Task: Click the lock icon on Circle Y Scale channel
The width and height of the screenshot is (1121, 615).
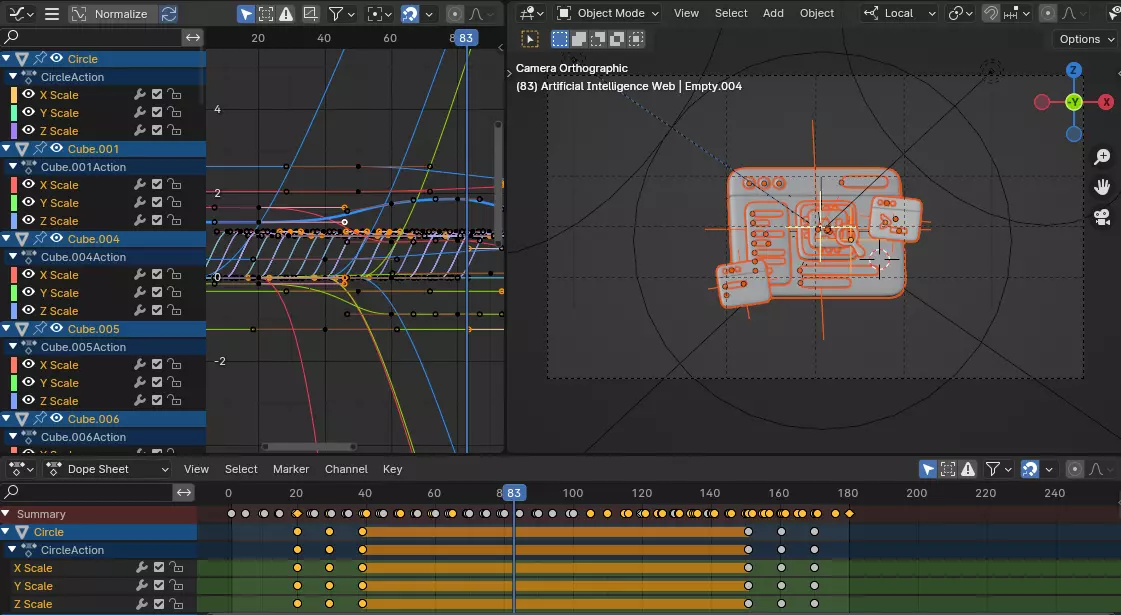Action: [x=174, y=113]
